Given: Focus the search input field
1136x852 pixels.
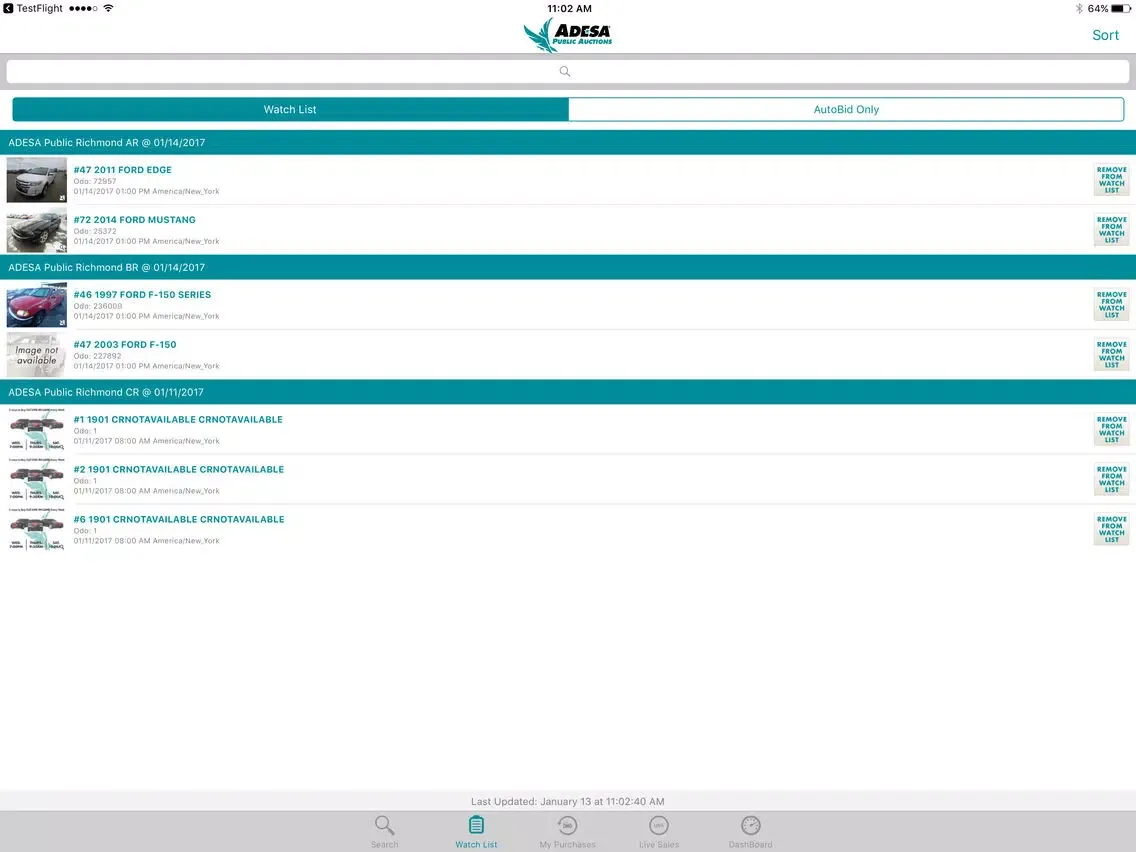Looking at the screenshot, I should [x=568, y=71].
